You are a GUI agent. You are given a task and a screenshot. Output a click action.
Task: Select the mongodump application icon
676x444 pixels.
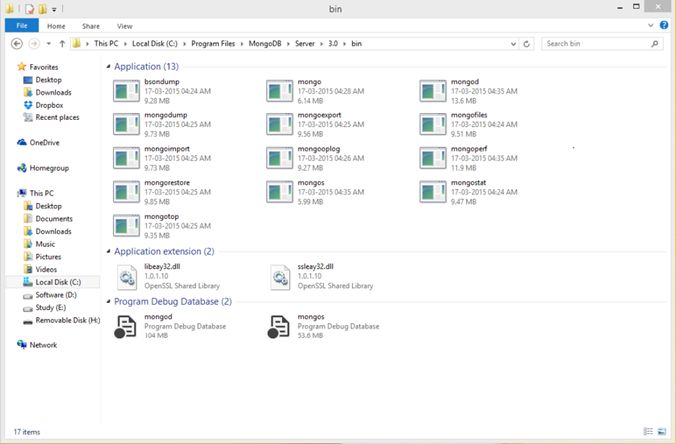click(x=126, y=124)
